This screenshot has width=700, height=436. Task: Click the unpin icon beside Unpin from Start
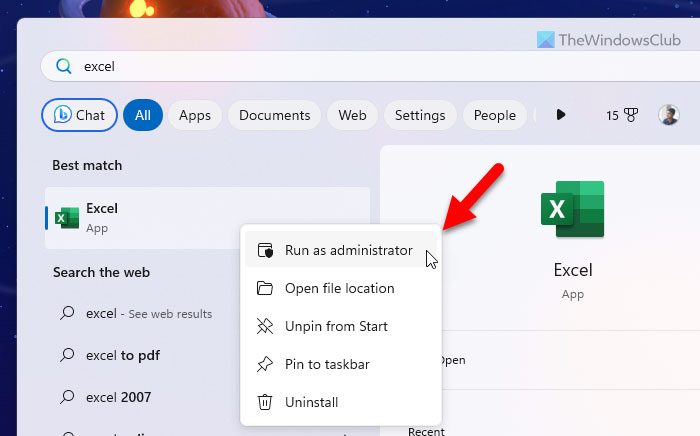tap(265, 326)
